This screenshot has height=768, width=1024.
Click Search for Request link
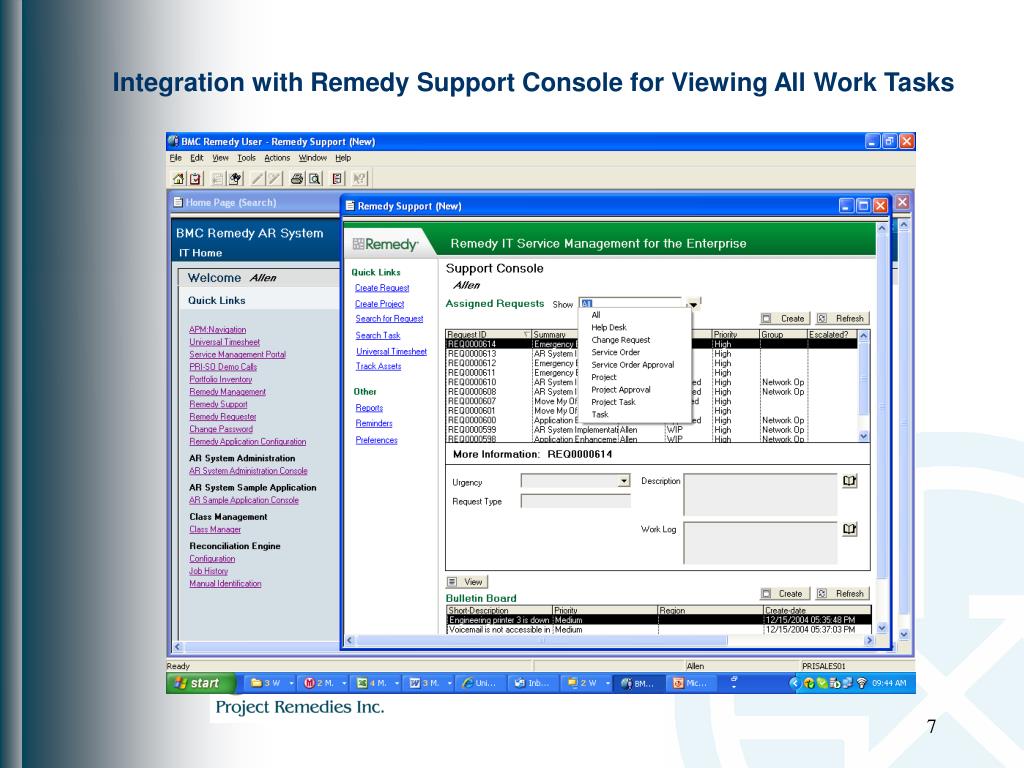pyautogui.click(x=389, y=319)
